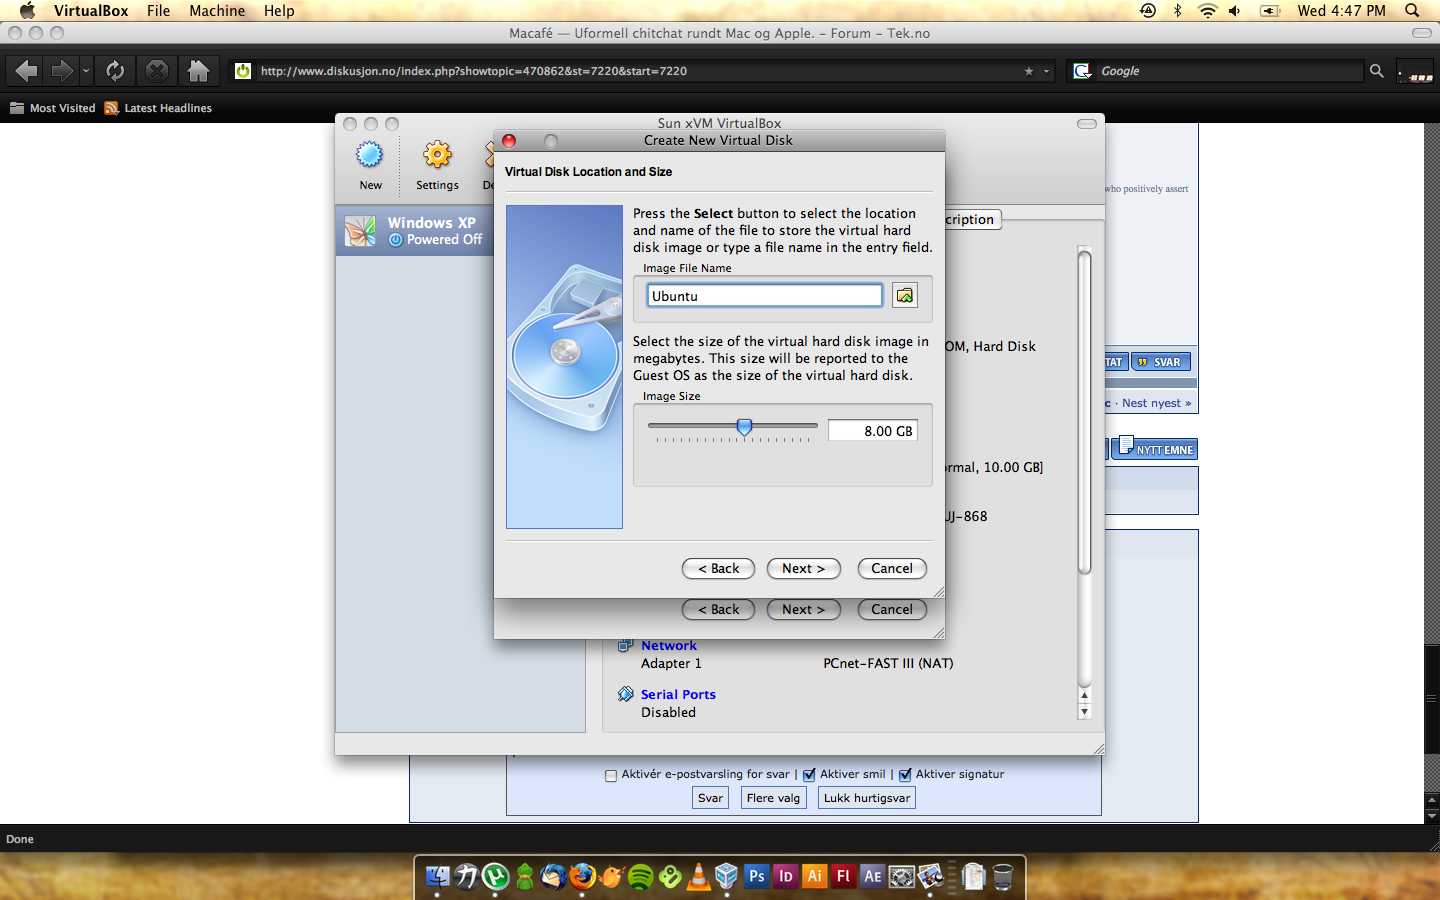
Task: Launch VLC from the Dock
Action: [698, 876]
